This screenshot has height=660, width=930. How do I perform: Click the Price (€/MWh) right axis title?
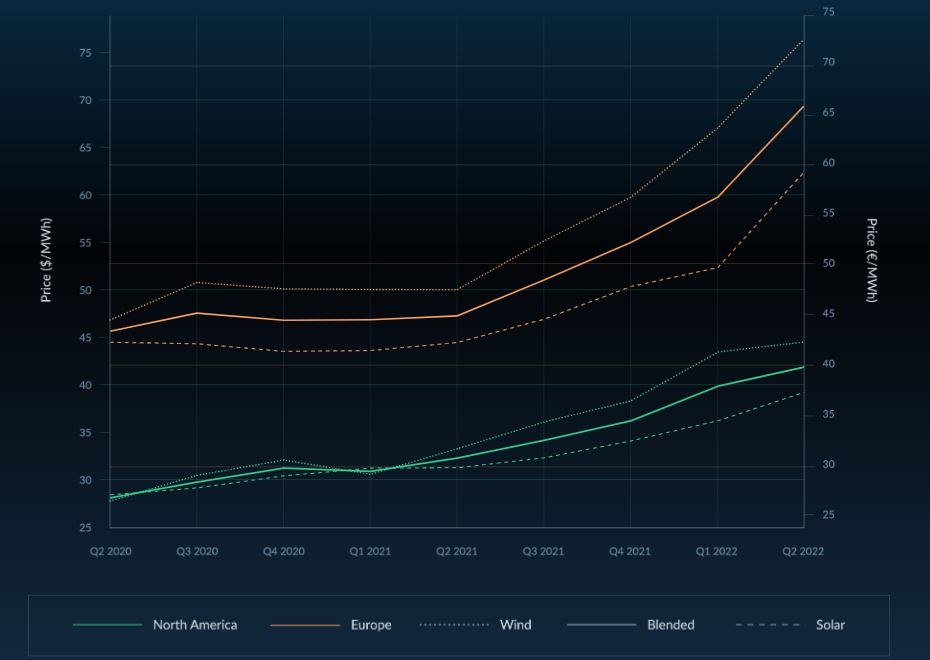pos(871,260)
